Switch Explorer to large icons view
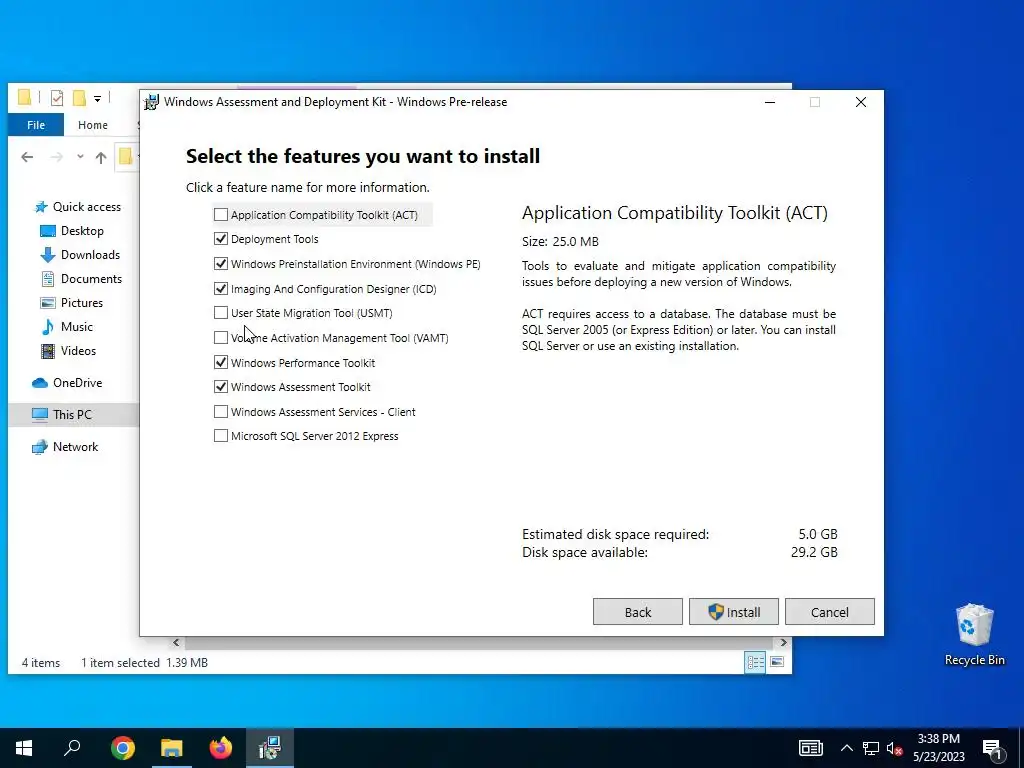Image resolution: width=1024 pixels, height=768 pixels. (776, 662)
